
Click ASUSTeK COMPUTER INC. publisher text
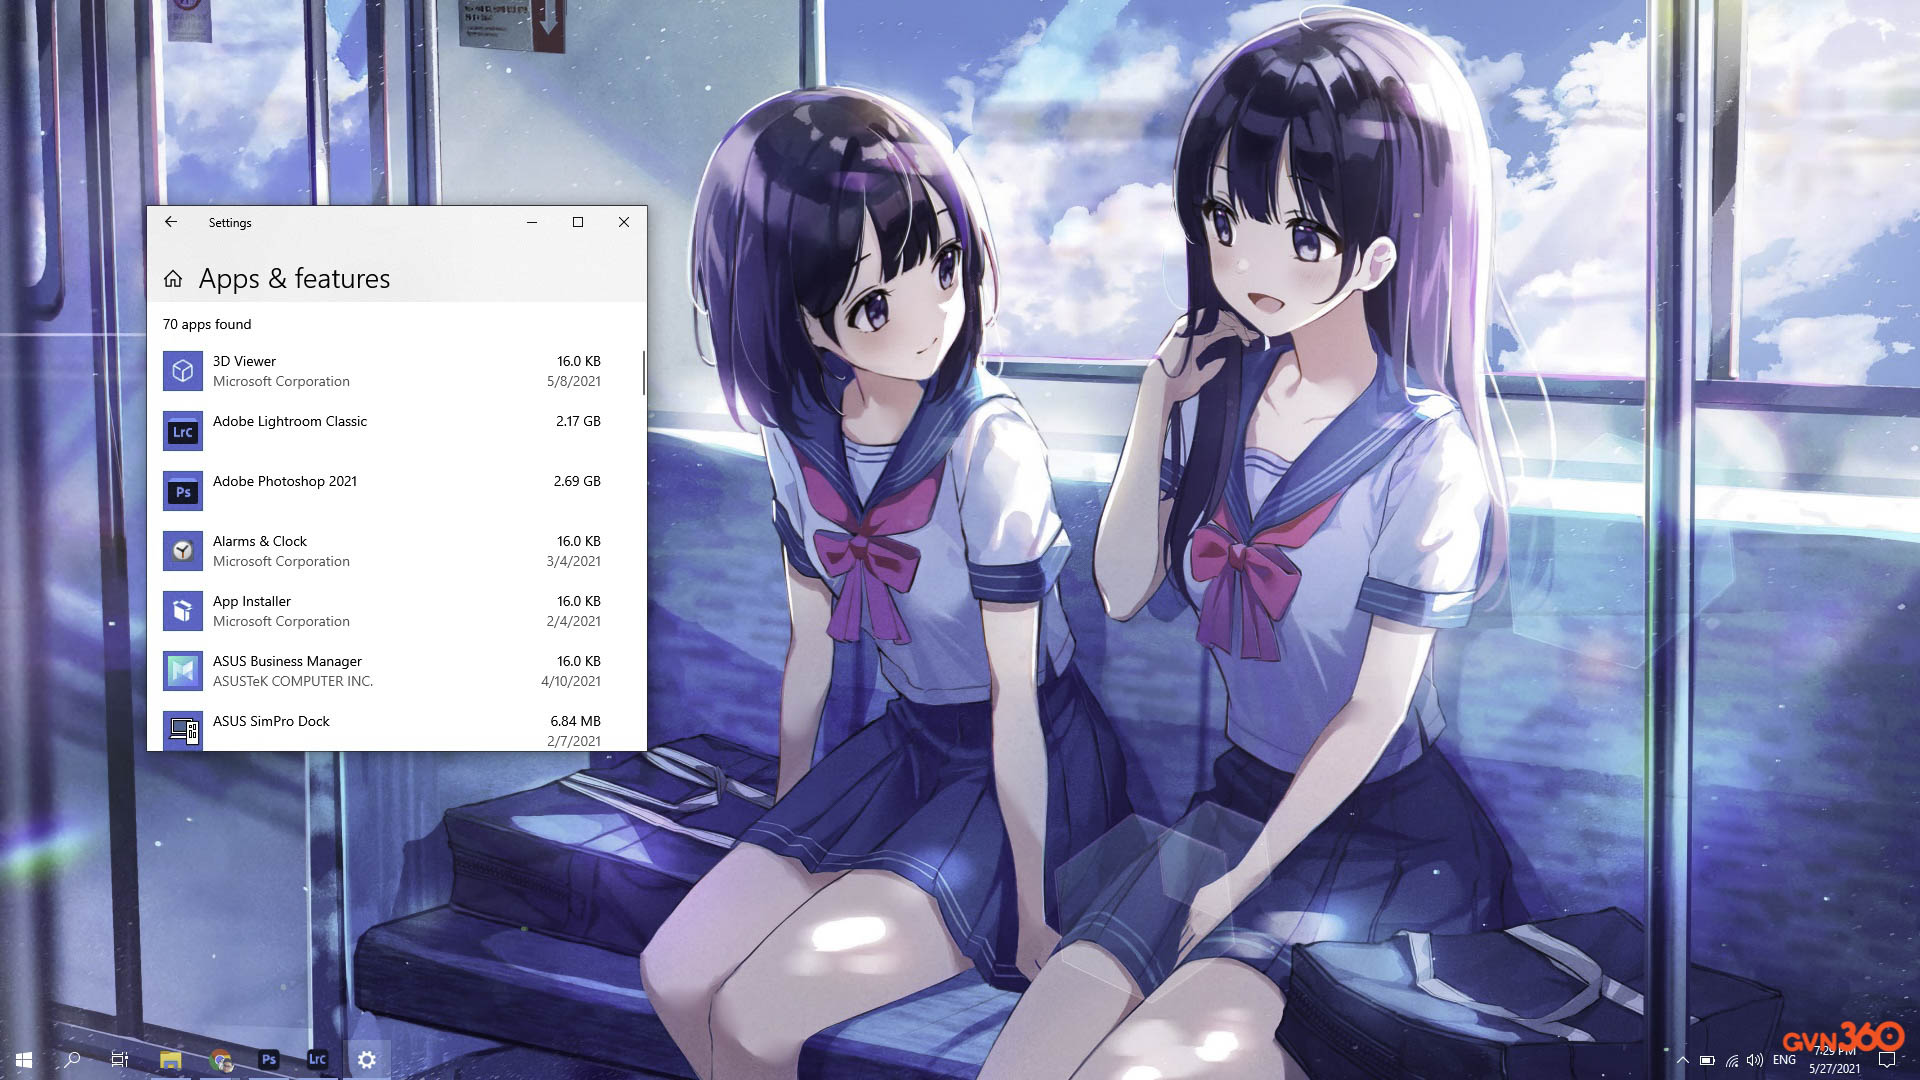293,681
